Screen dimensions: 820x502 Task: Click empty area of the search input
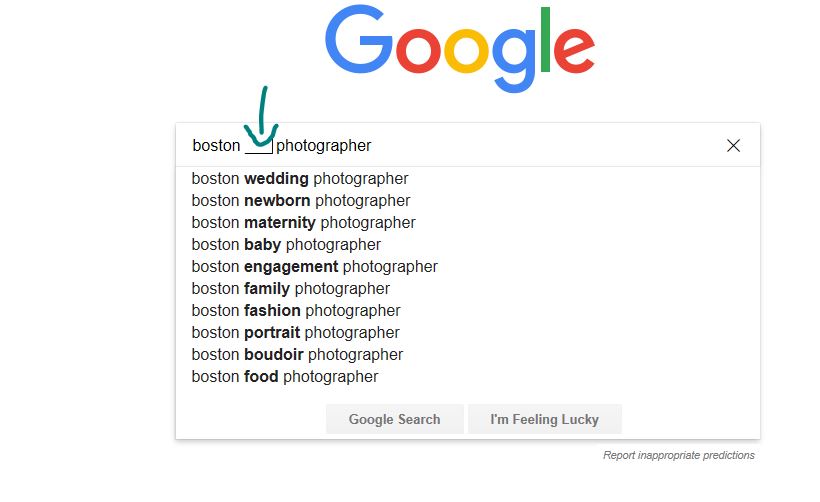pyautogui.click(x=544, y=145)
